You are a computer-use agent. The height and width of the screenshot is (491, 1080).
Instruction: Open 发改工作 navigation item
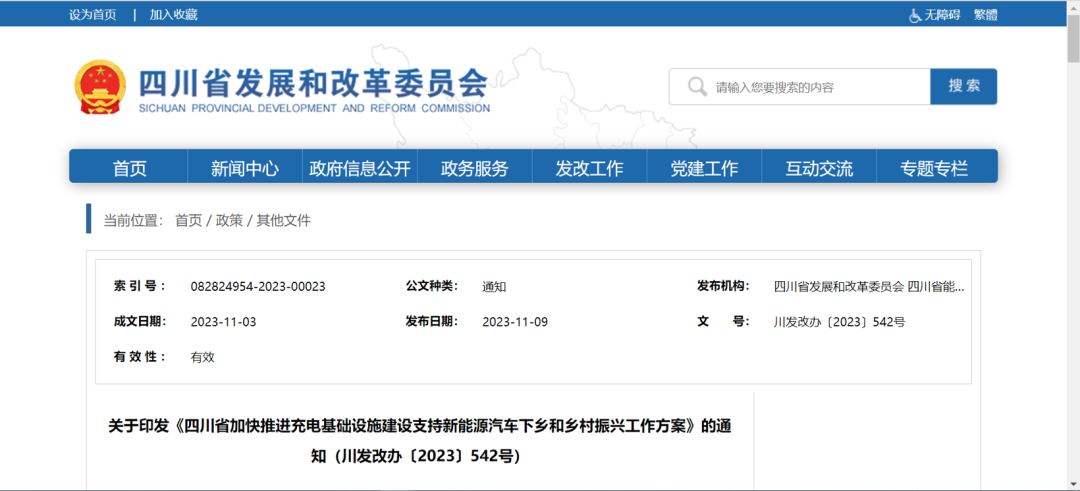tap(589, 168)
